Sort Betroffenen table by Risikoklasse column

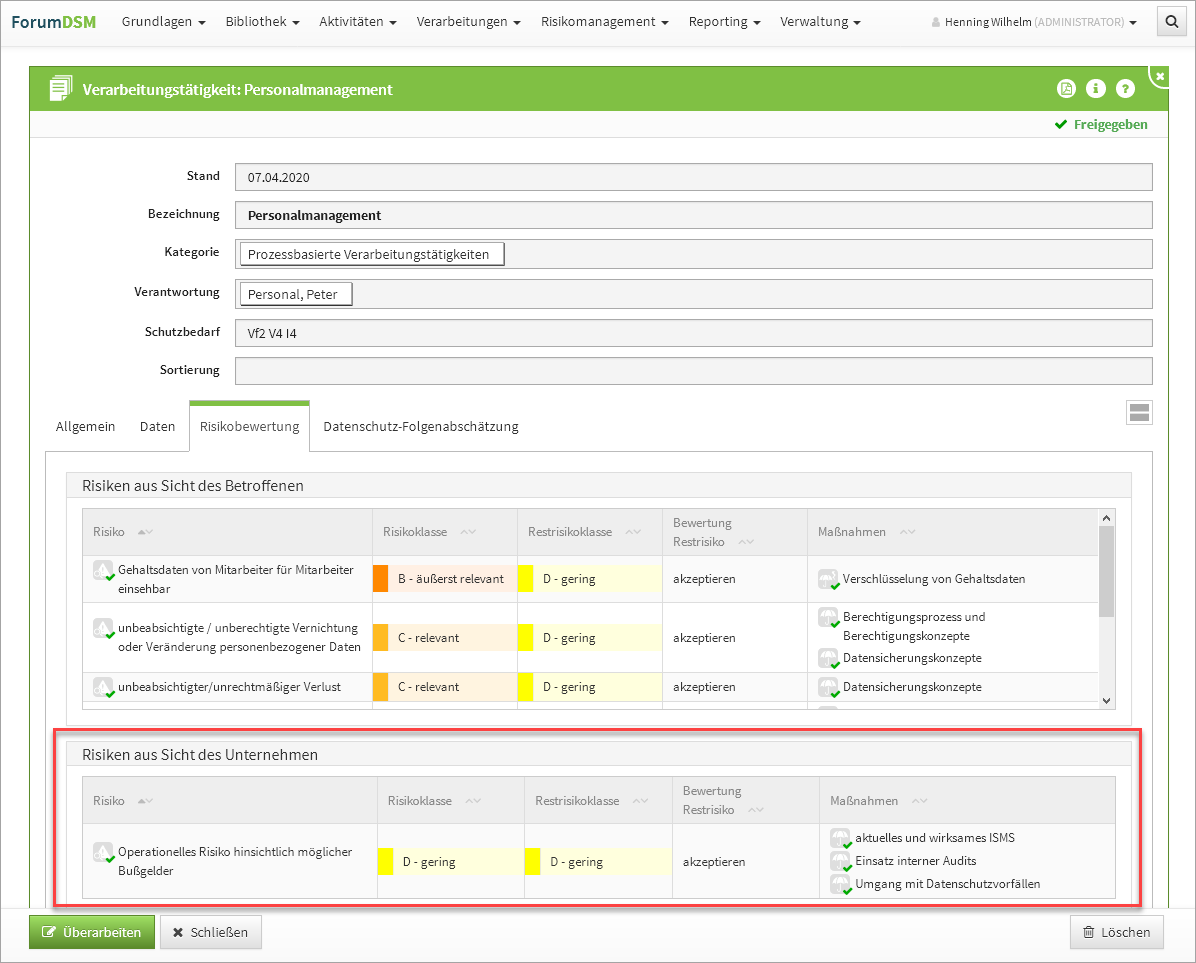pos(467,532)
